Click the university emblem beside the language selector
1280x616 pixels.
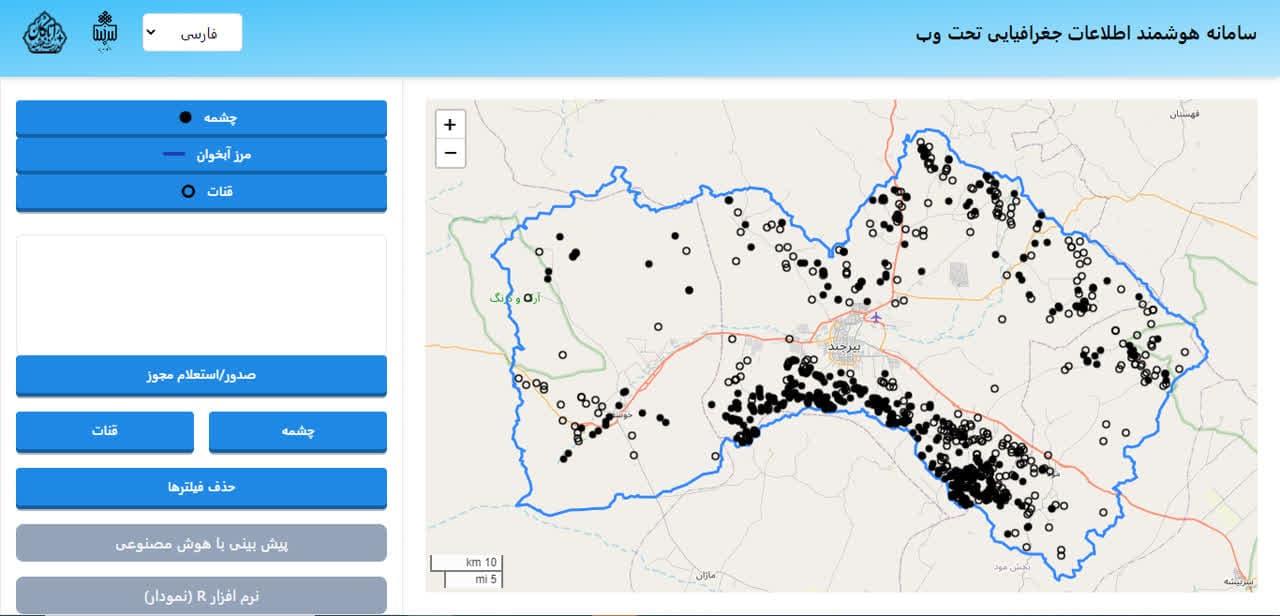[105, 32]
